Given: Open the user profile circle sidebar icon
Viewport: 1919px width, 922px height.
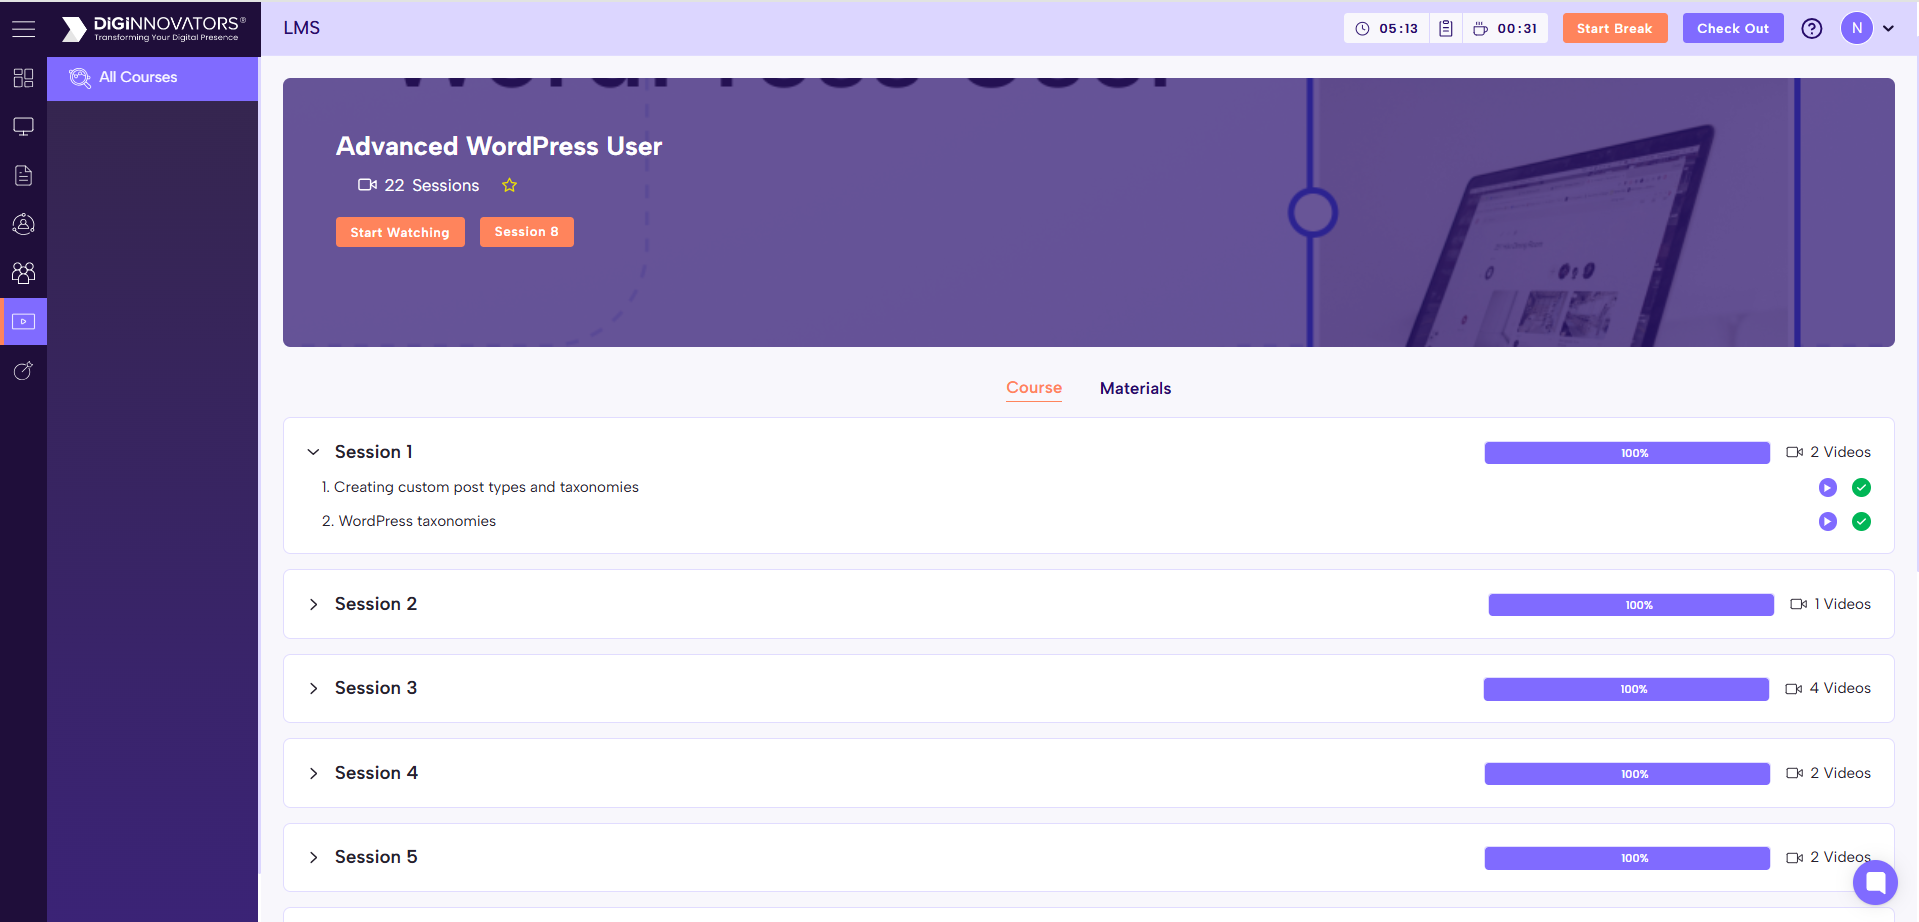Looking at the screenshot, I should coord(23,224).
